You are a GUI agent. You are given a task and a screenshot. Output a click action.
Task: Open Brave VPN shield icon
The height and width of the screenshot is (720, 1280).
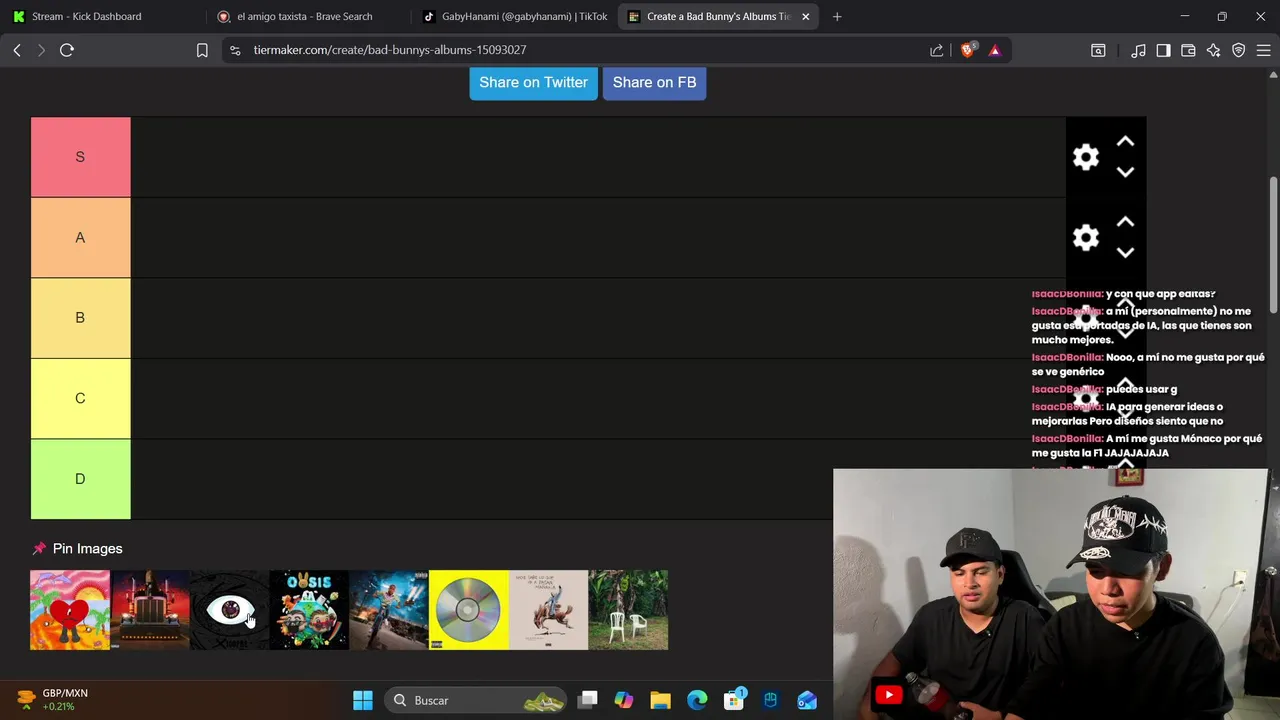[x=1238, y=50]
